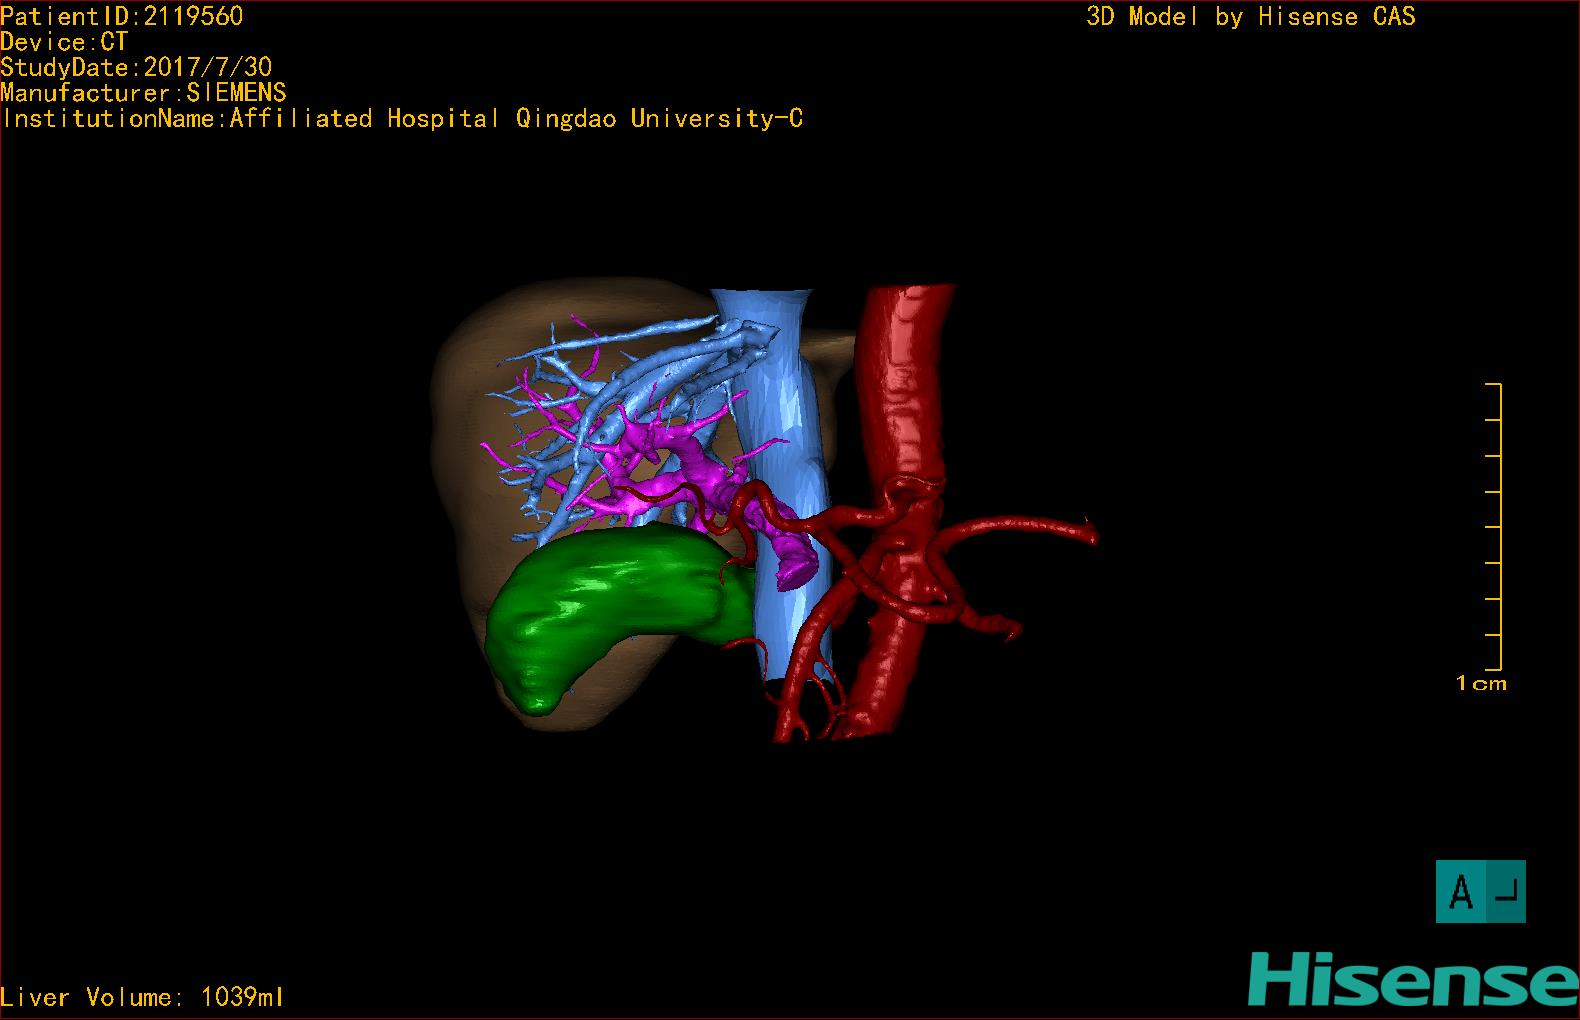Click the orientation cube's A face
The width and height of the screenshot is (1580, 1020).
coord(1460,891)
